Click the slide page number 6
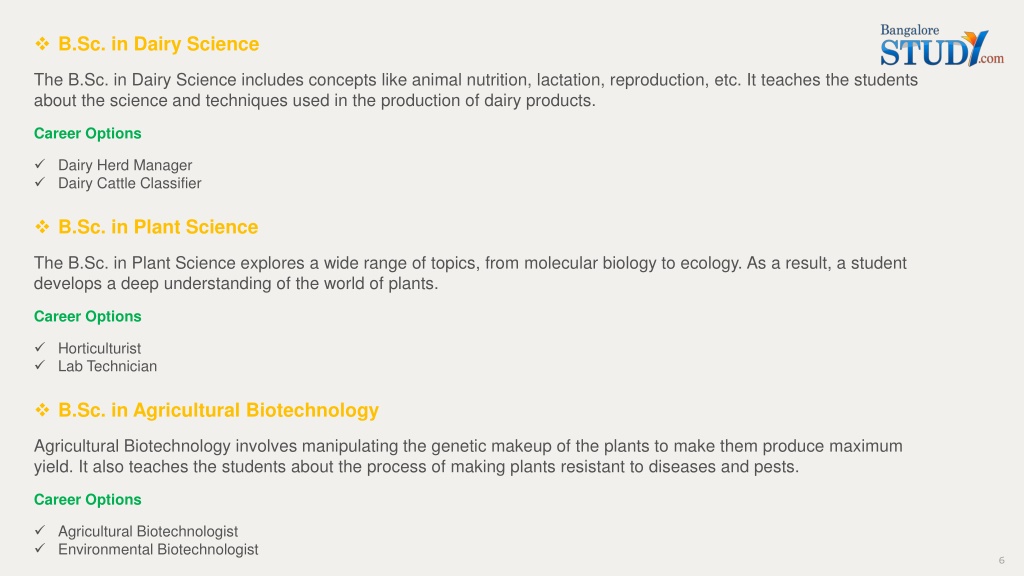Image resolution: width=1024 pixels, height=576 pixels. tap(1001, 560)
